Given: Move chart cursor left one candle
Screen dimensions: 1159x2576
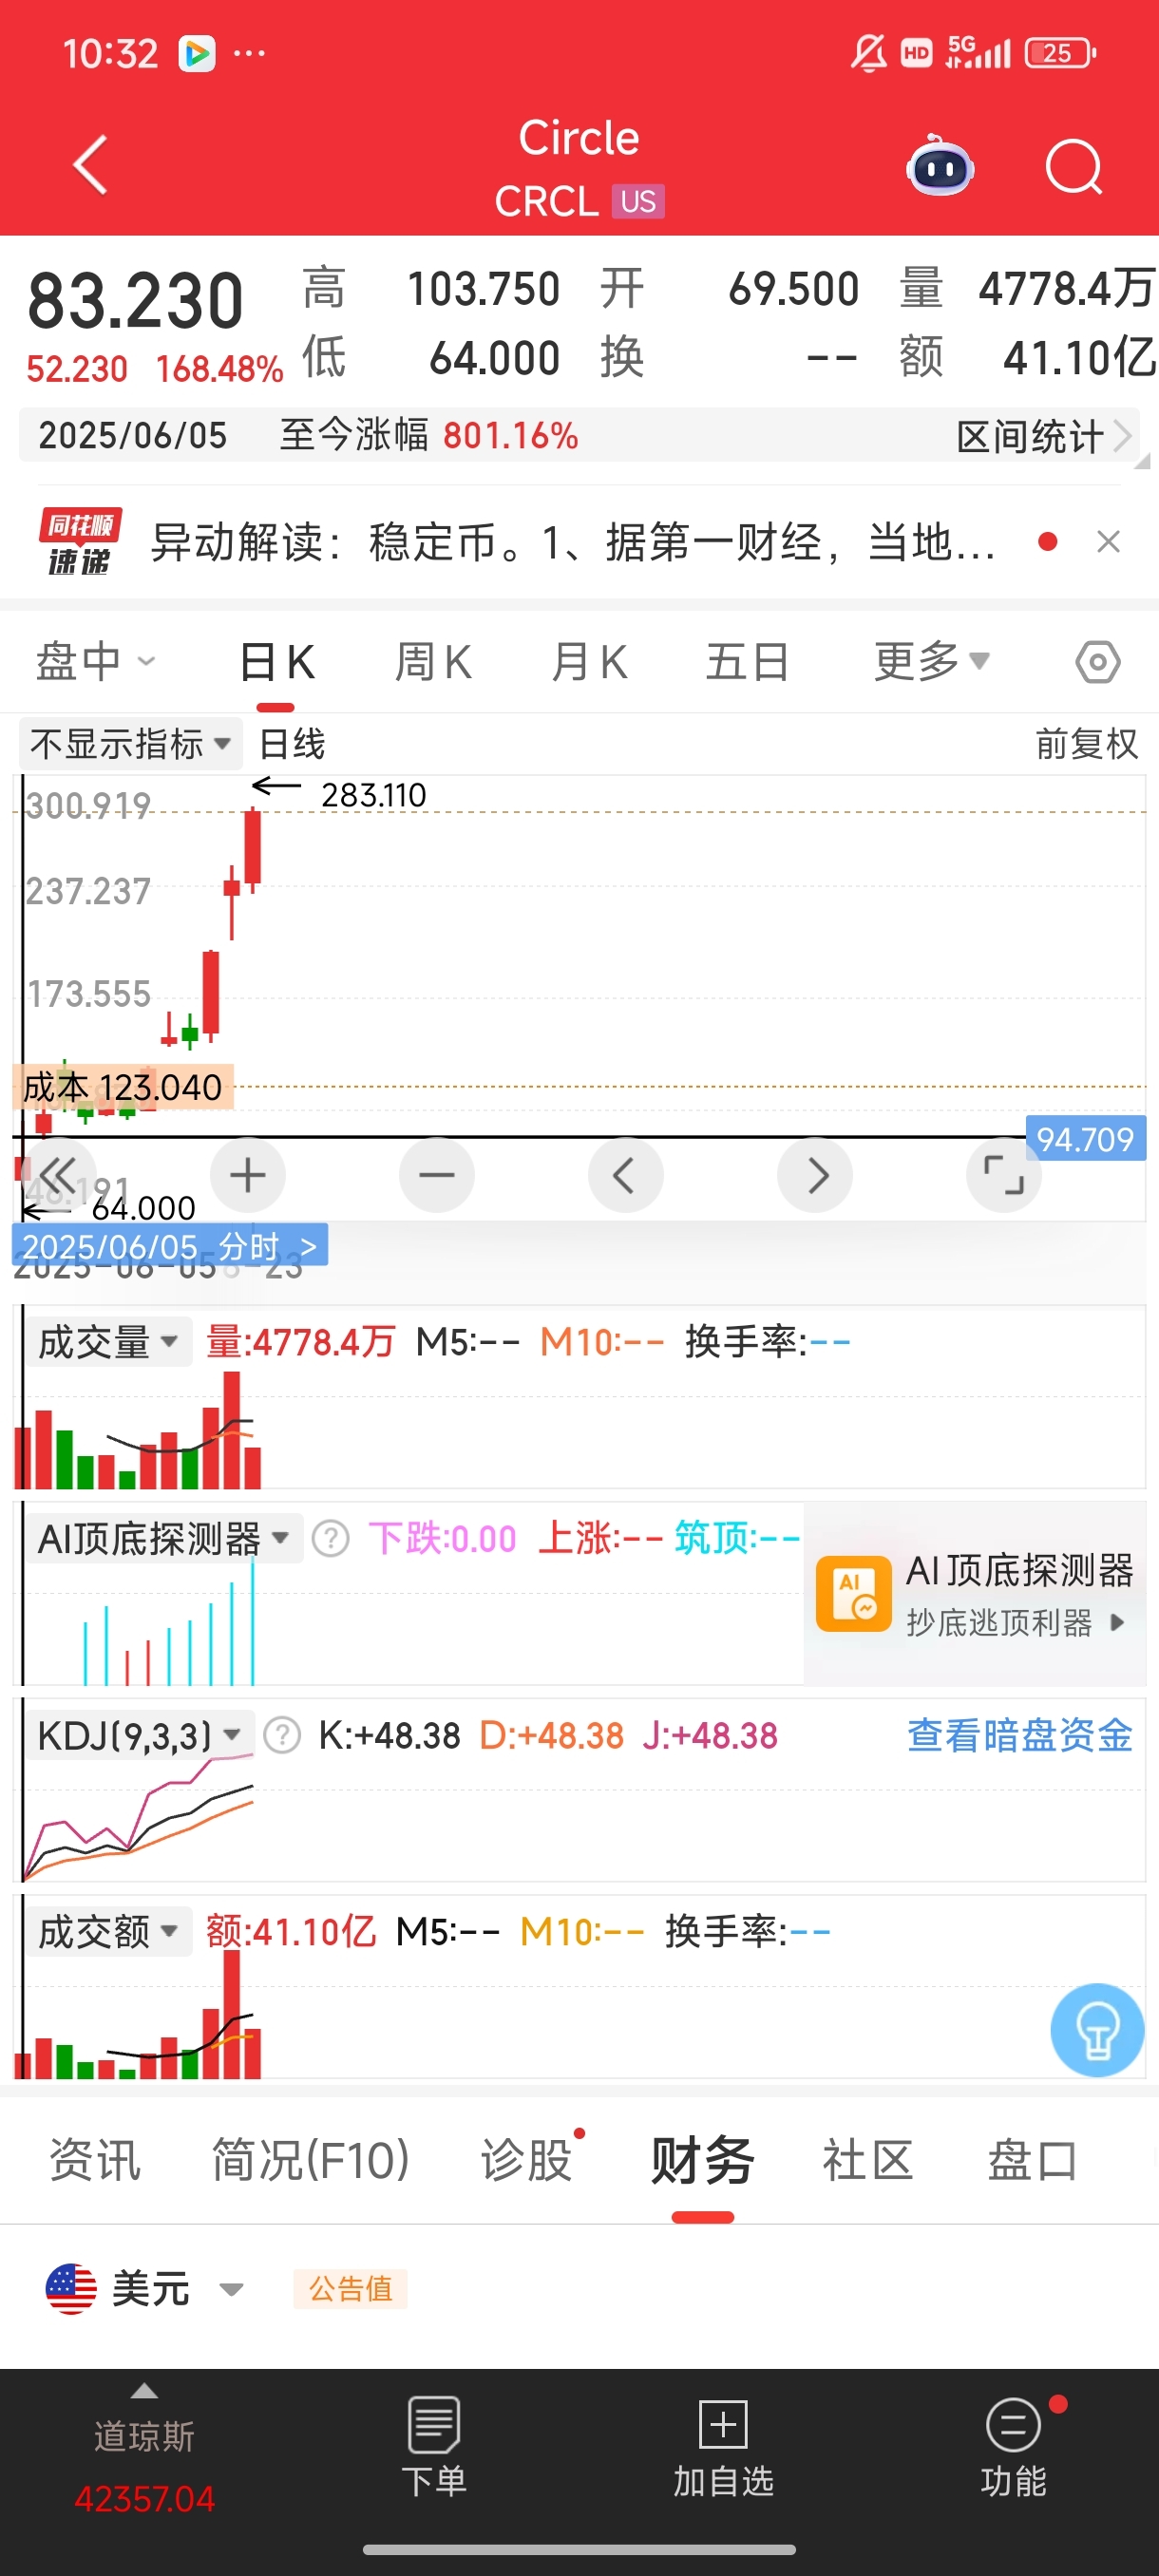Looking at the screenshot, I should (x=626, y=1175).
